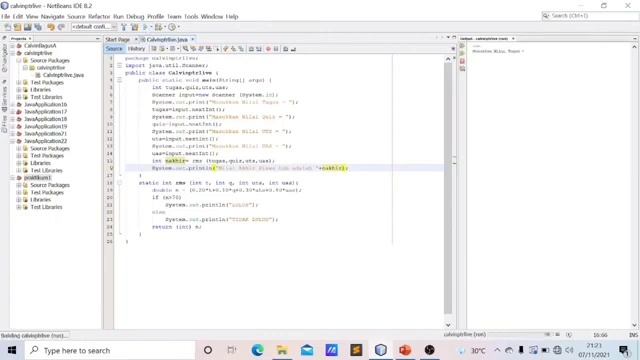The width and height of the screenshot is (640, 360).
Task: Open the Window menu
Action: 211,17
